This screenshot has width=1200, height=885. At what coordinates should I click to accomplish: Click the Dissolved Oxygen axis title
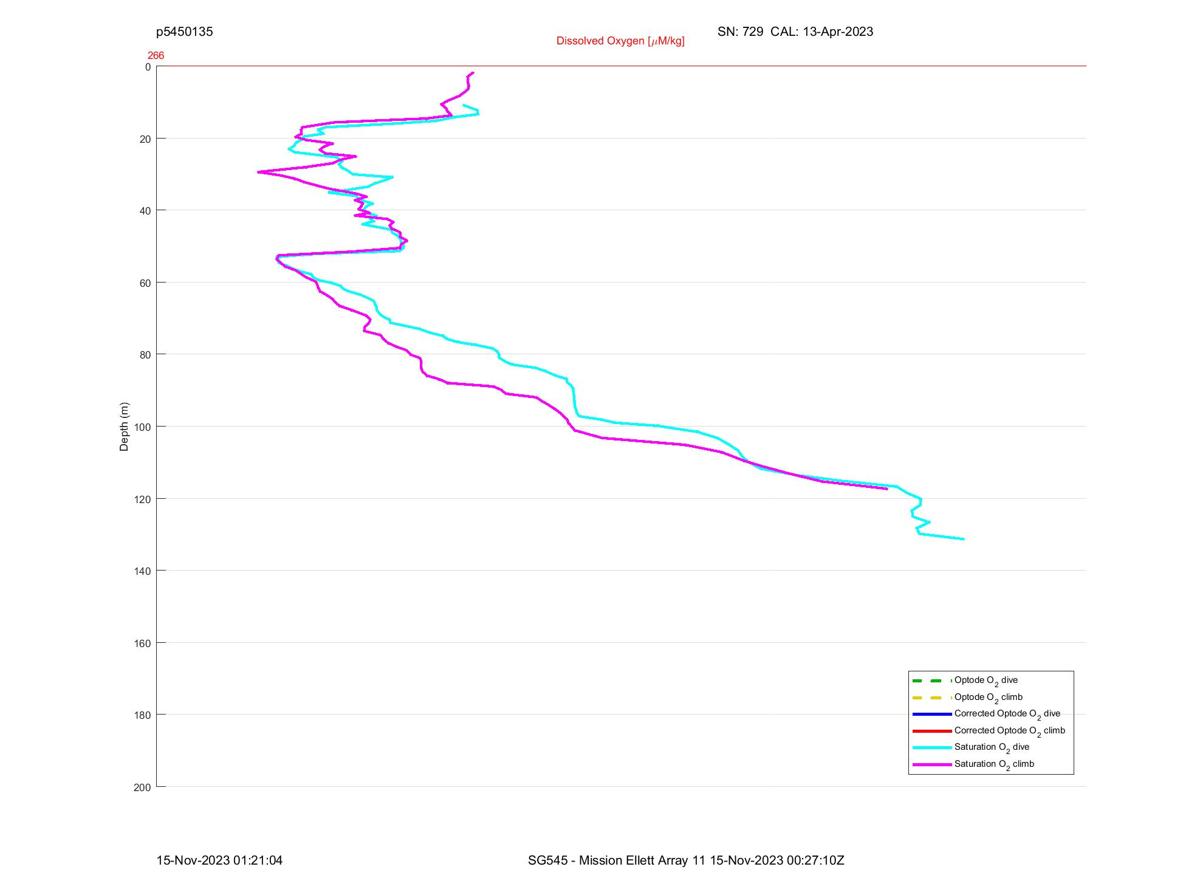click(x=620, y=41)
